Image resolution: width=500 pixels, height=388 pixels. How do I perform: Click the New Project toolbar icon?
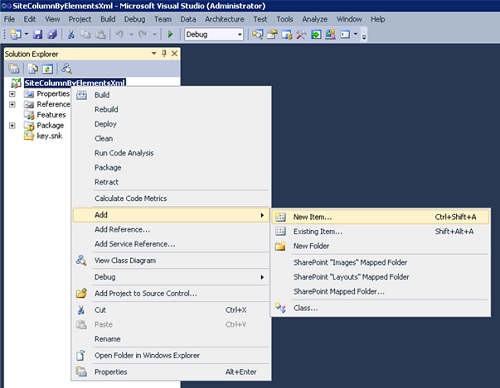(16, 34)
